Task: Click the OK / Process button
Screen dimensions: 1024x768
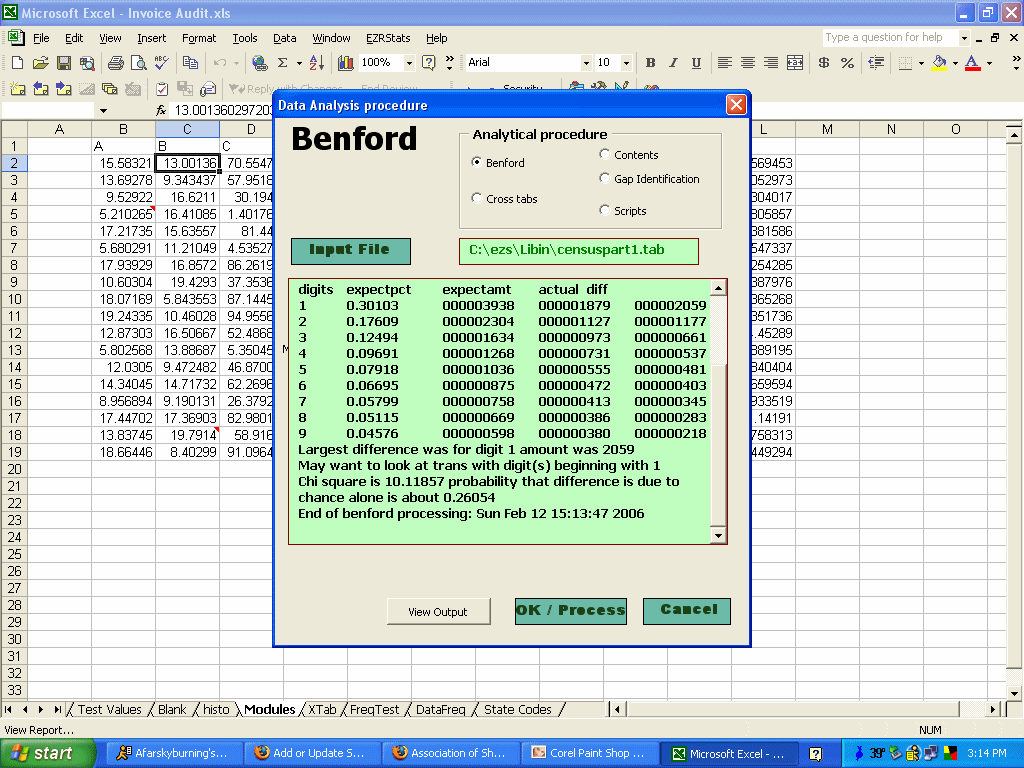Action: coord(571,611)
